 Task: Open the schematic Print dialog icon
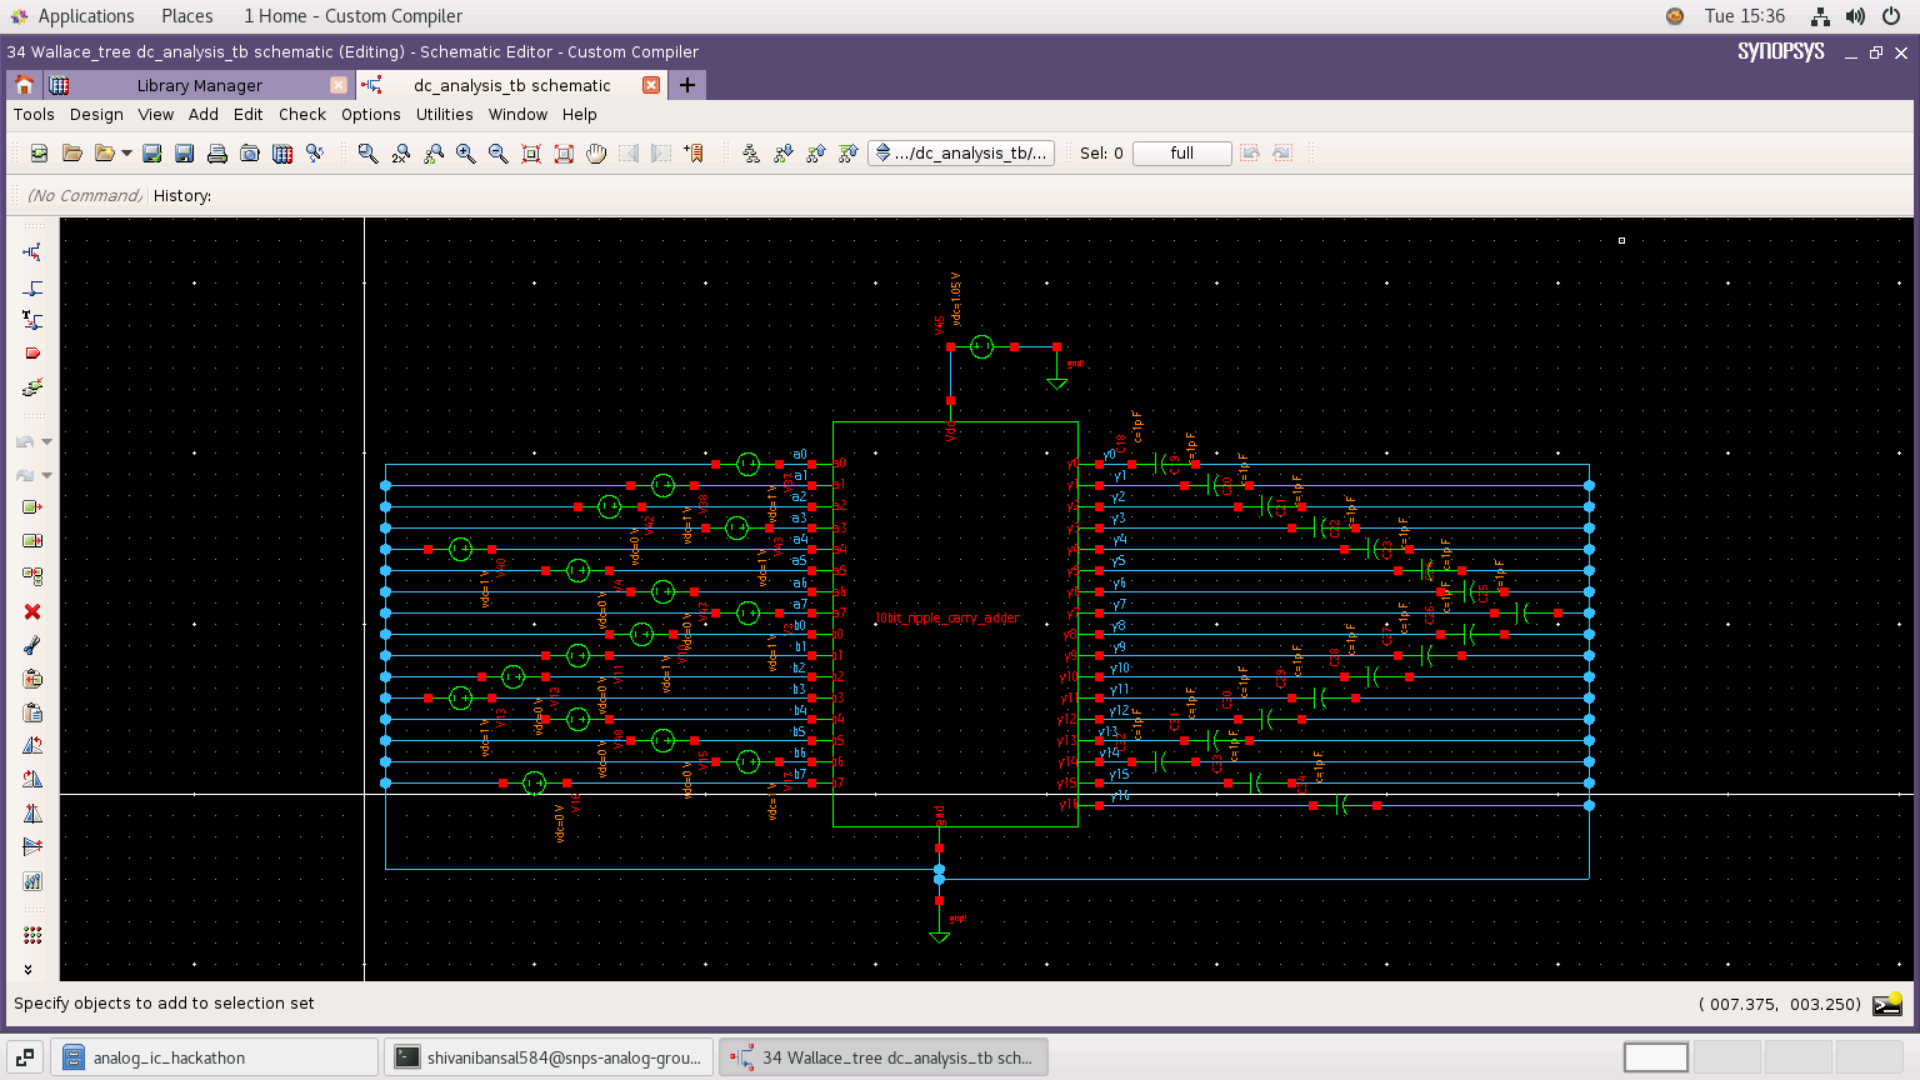coord(217,153)
